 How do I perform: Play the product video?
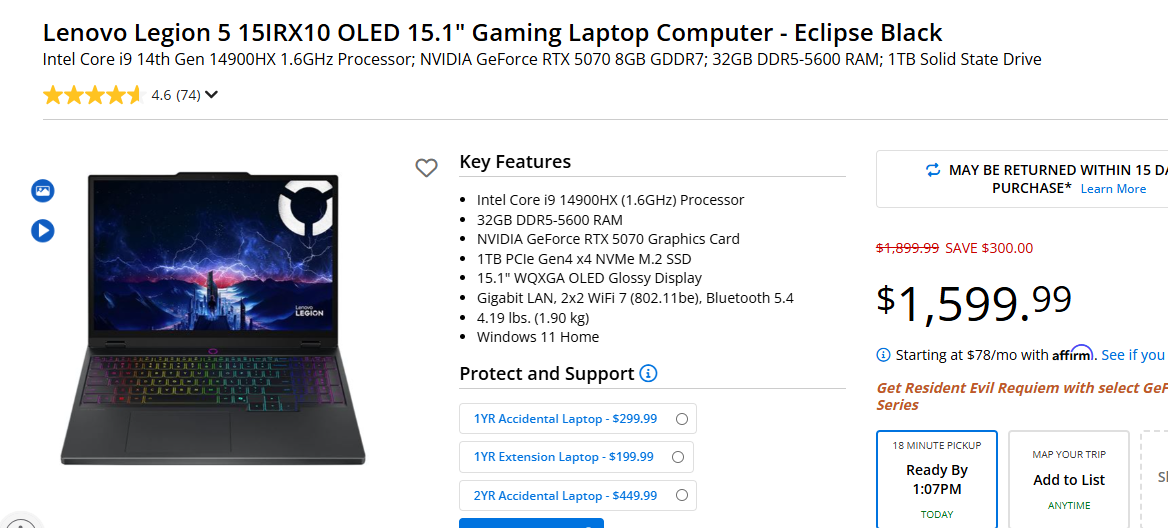[x=42, y=231]
